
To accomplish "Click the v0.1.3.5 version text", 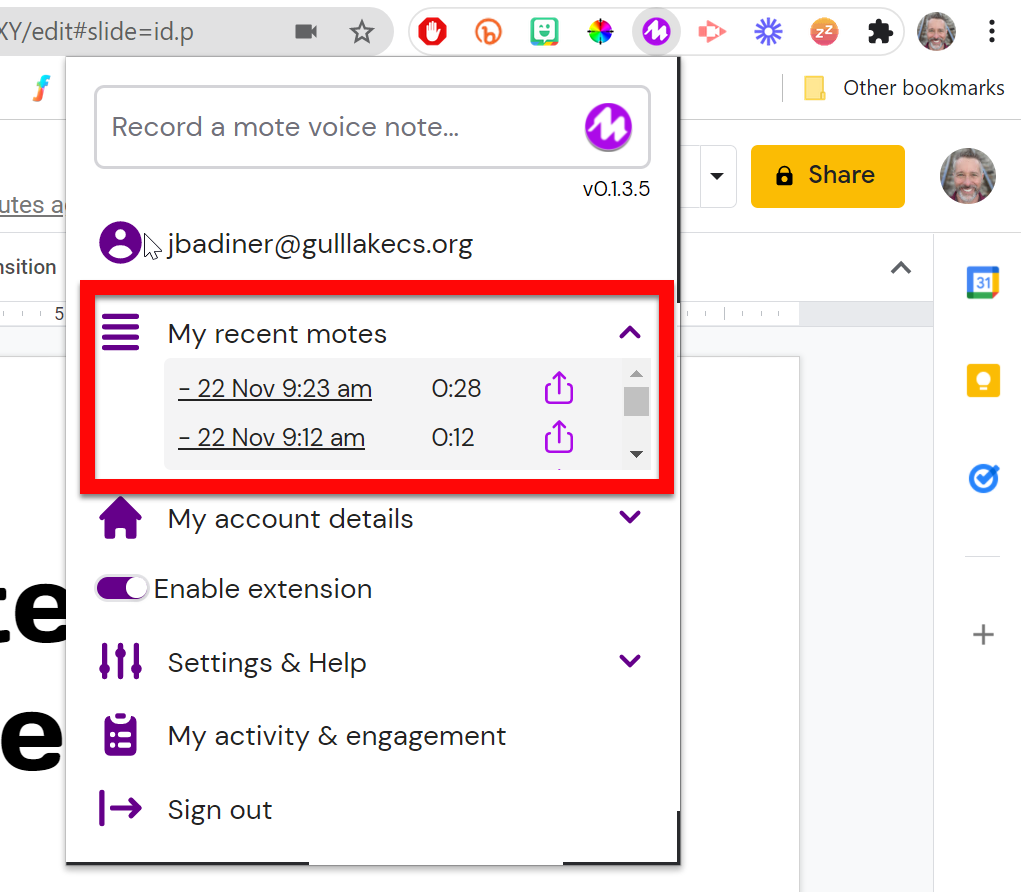I will 616,189.
